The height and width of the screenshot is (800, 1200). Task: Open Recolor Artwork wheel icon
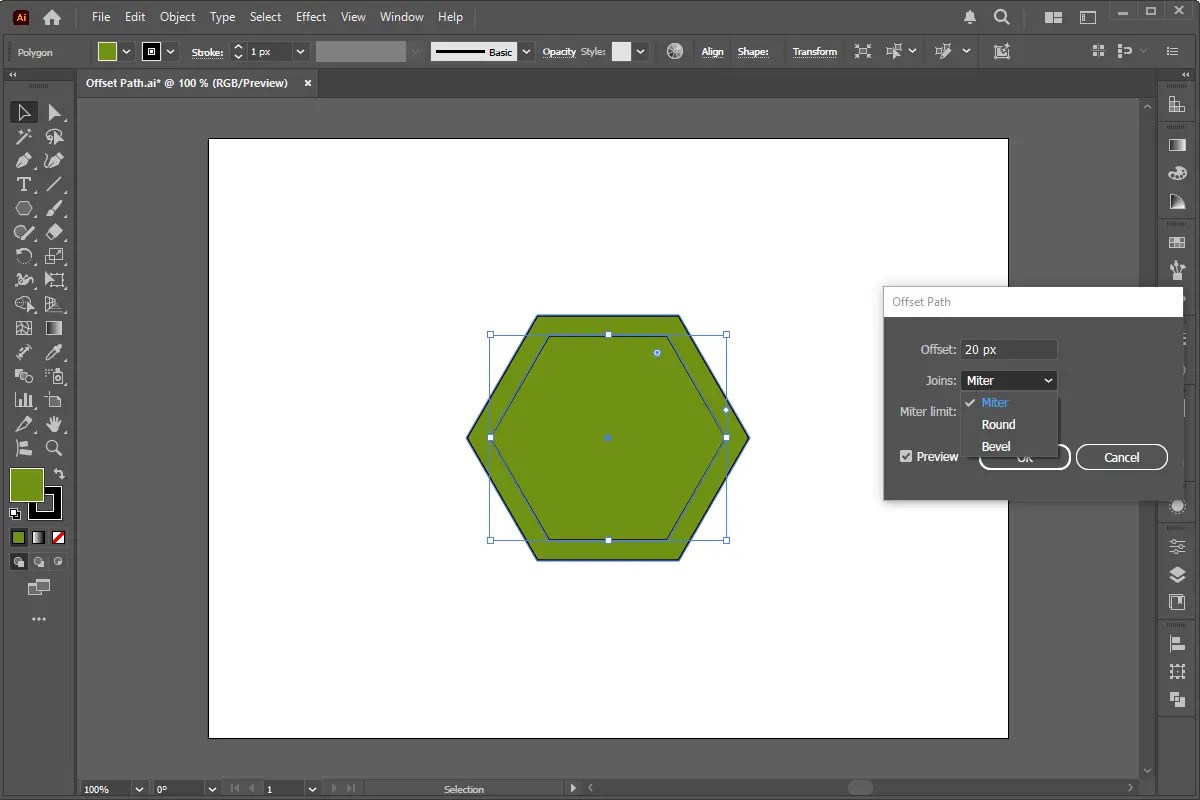coord(675,52)
